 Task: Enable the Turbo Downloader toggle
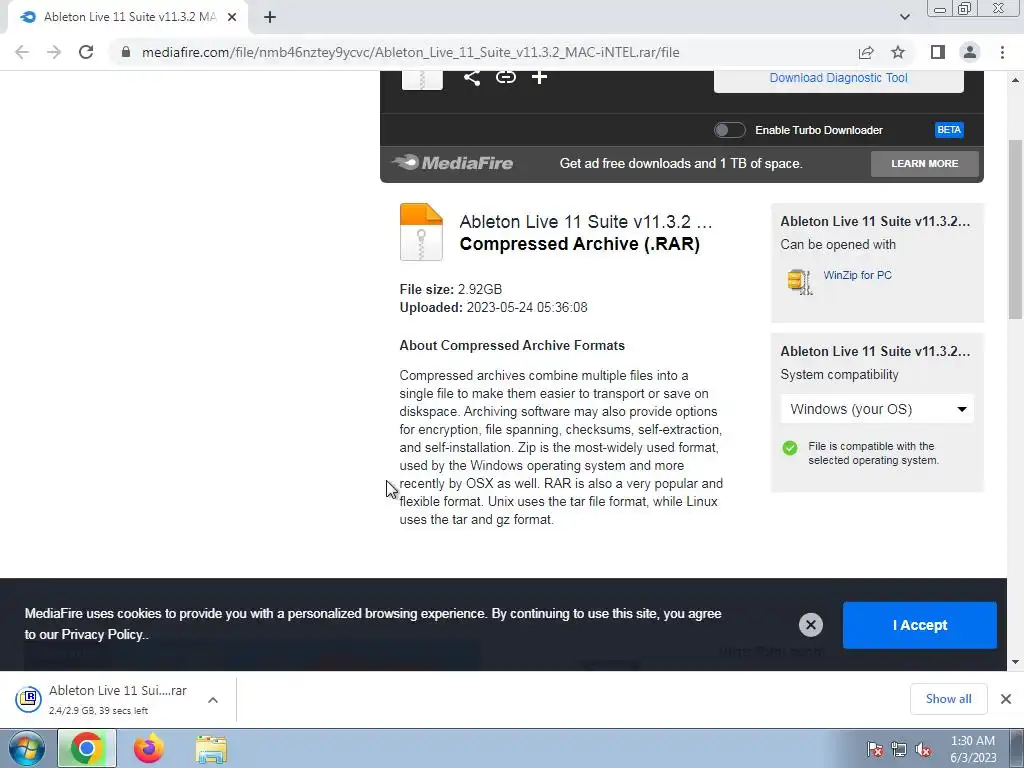[x=729, y=130]
